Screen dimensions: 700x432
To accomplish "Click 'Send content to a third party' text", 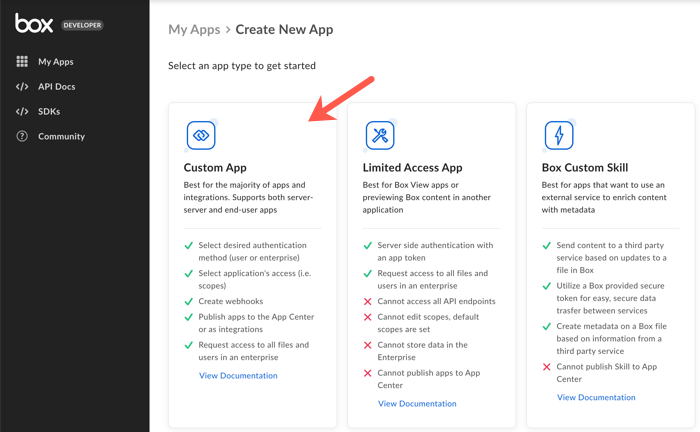I will [x=612, y=258].
